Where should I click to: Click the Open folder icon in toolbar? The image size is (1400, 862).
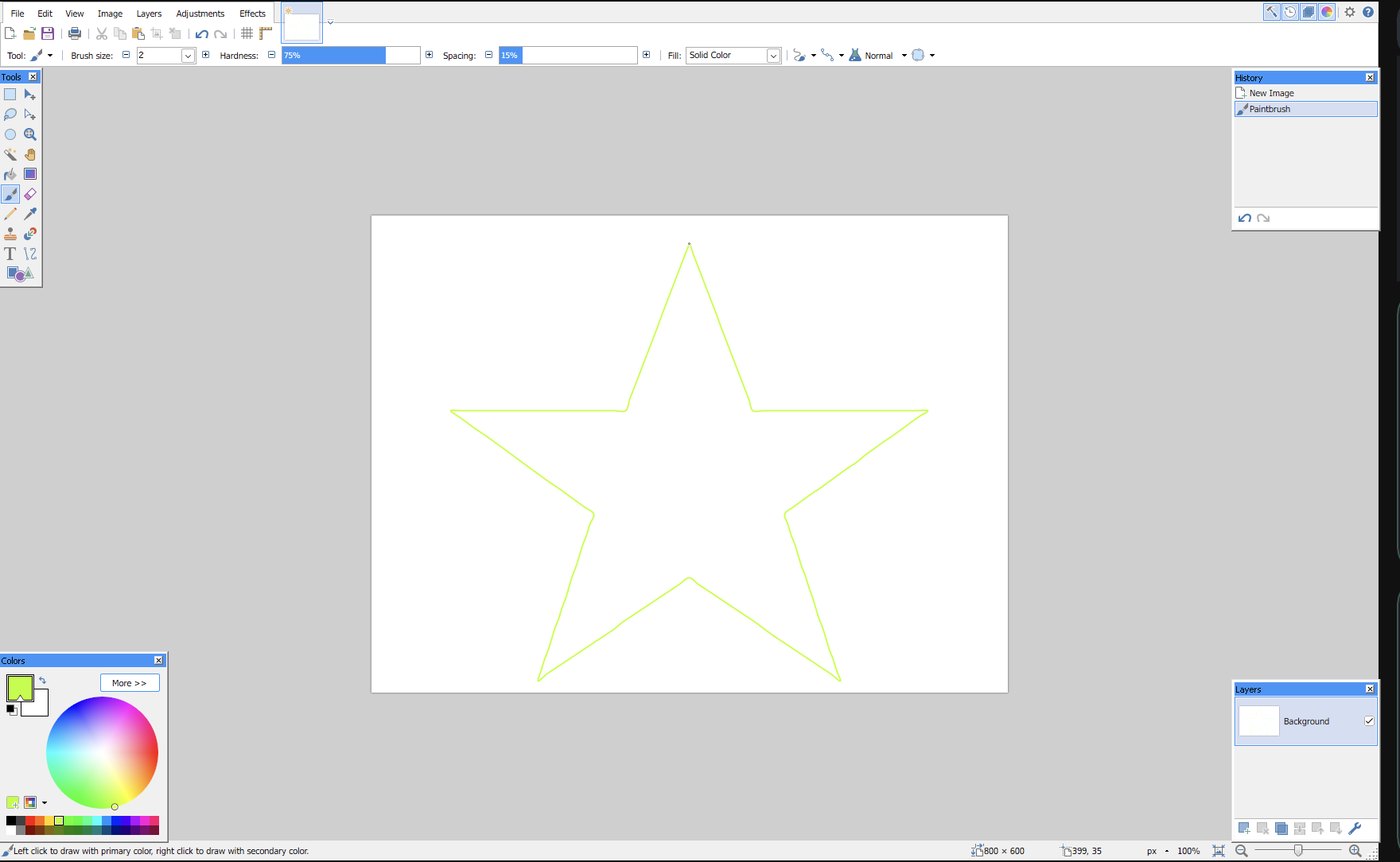pos(29,34)
